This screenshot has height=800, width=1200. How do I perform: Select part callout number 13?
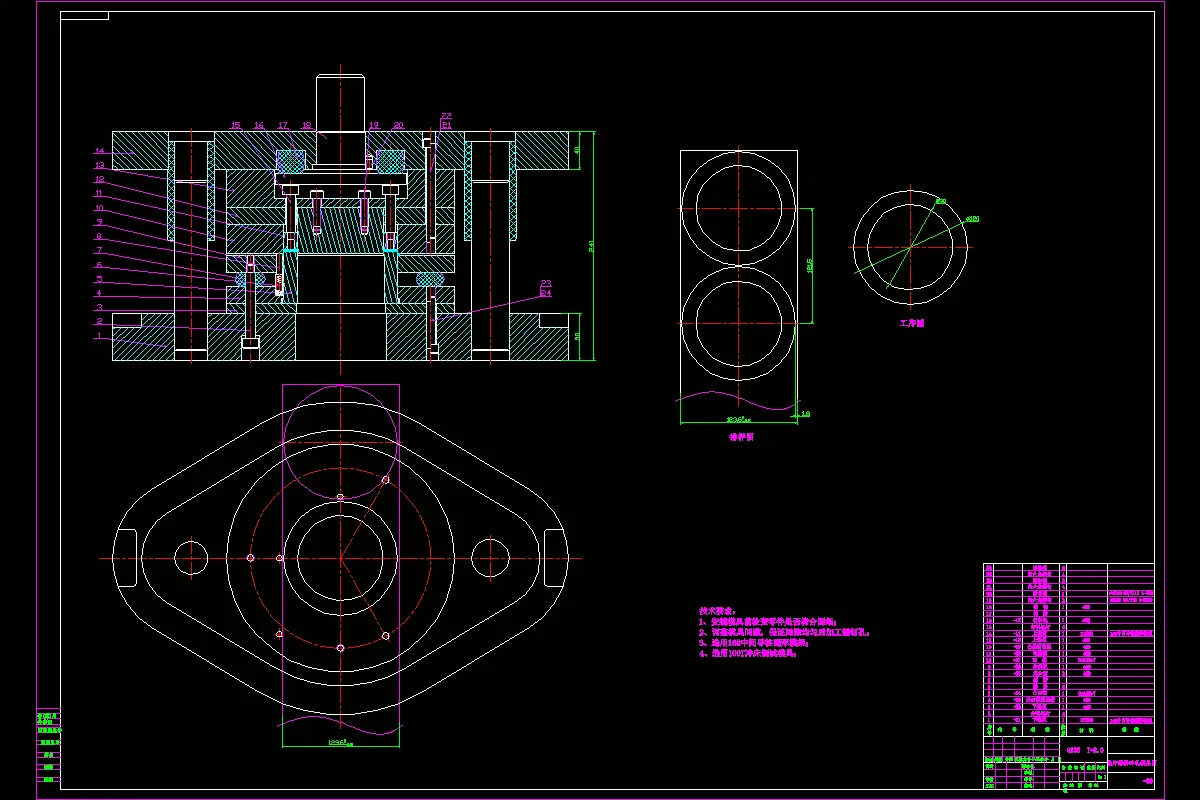coord(100,165)
